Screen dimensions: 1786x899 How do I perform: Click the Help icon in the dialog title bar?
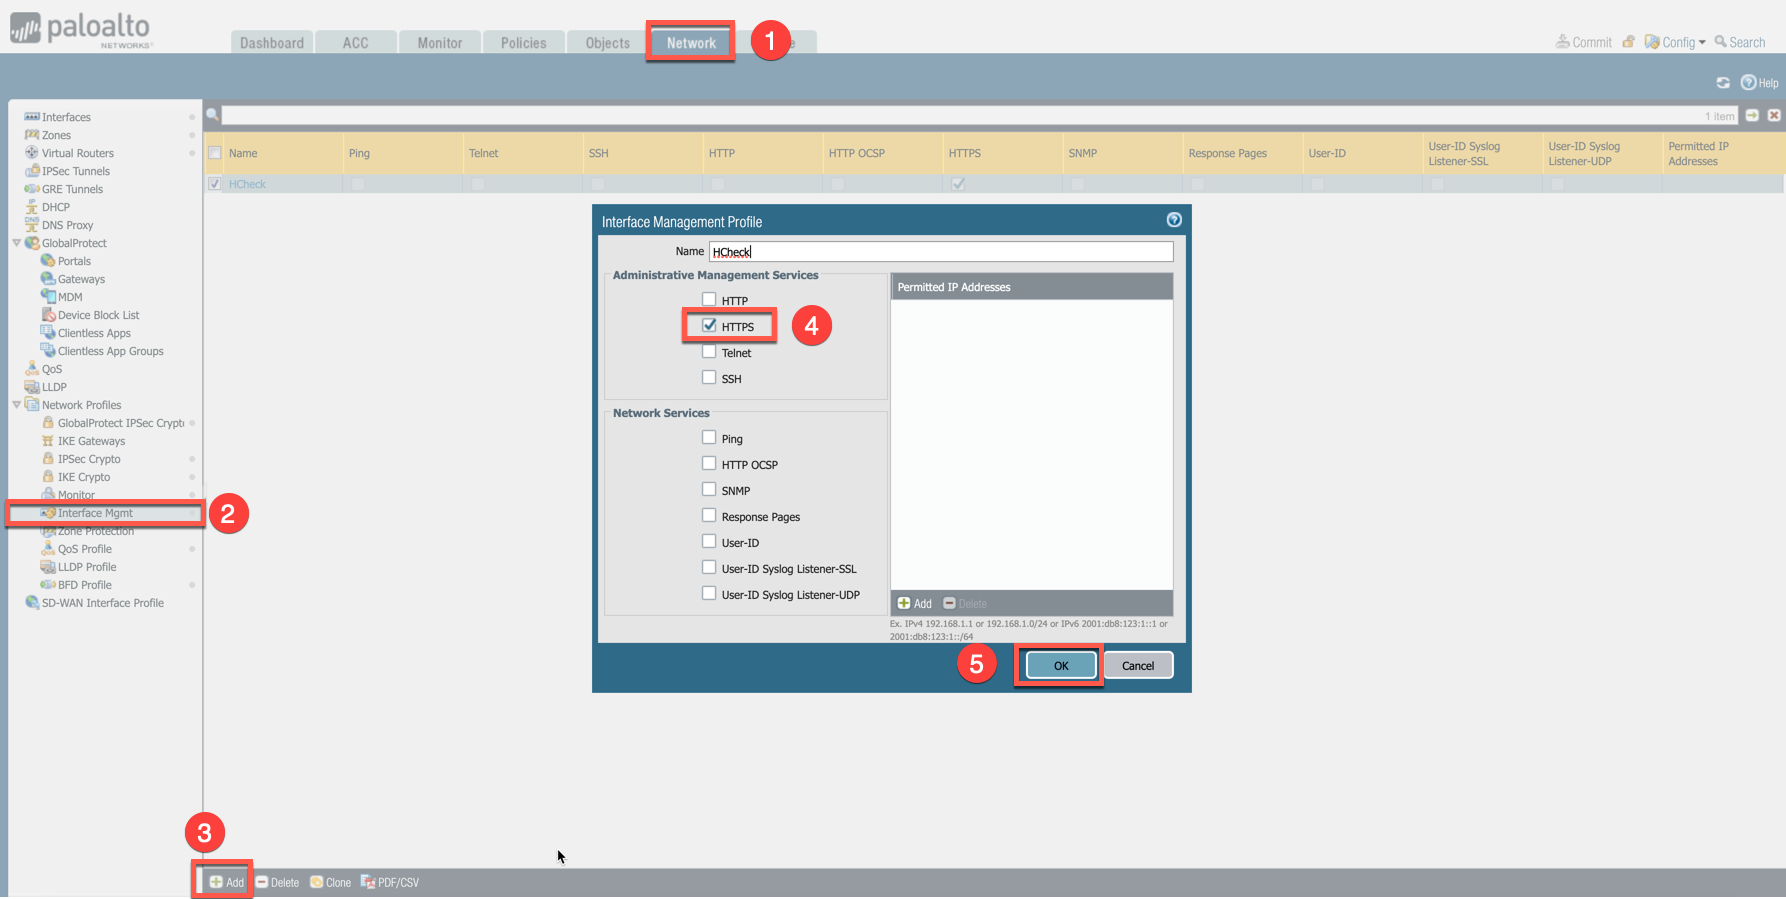point(1174,220)
